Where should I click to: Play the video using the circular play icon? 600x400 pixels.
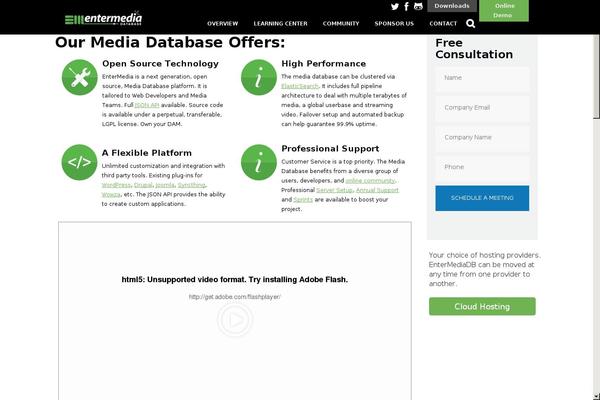point(235,320)
